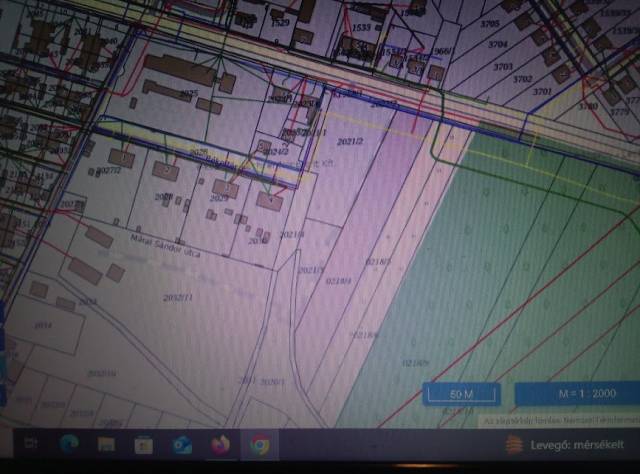This screenshot has width=640, height=474.
Task: Open the Outlook taskbar icon
Action: [182, 444]
